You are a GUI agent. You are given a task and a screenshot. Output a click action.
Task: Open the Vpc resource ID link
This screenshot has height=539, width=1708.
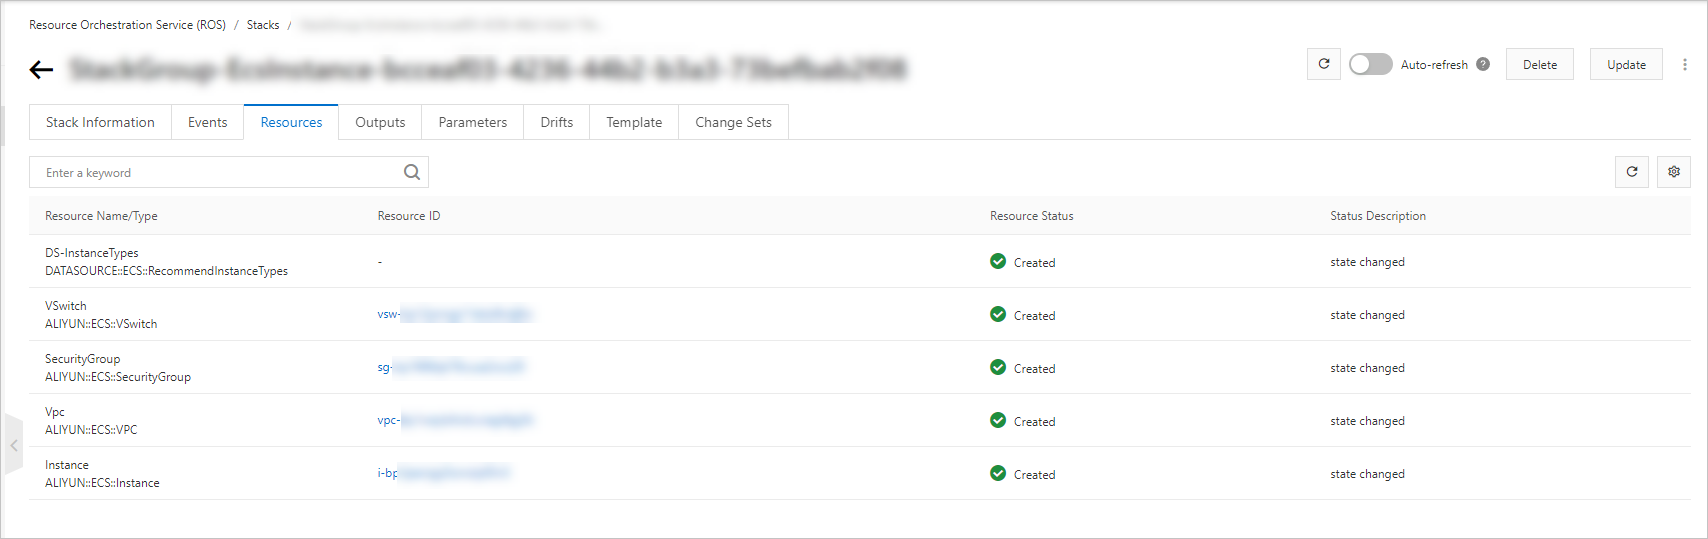(x=454, y=420)
